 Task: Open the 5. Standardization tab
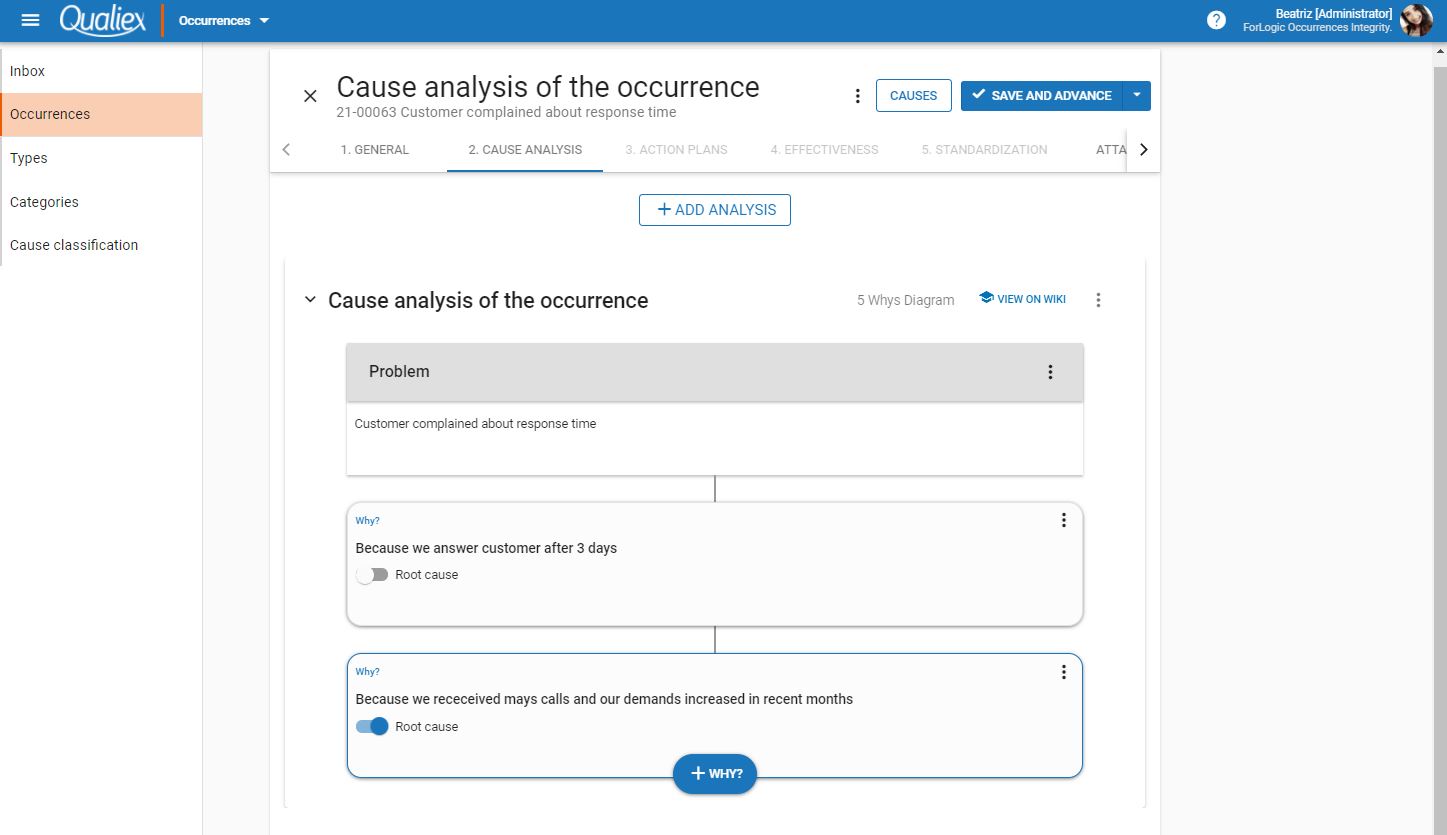(984, 150)
